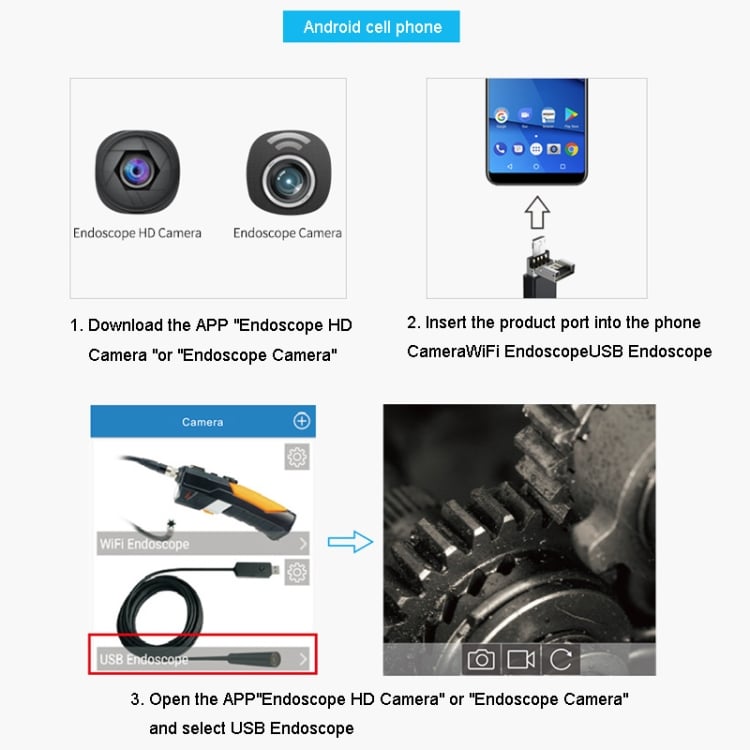Click the Android cell phone tab label
The image size is (750, 750).
point(372,27)
